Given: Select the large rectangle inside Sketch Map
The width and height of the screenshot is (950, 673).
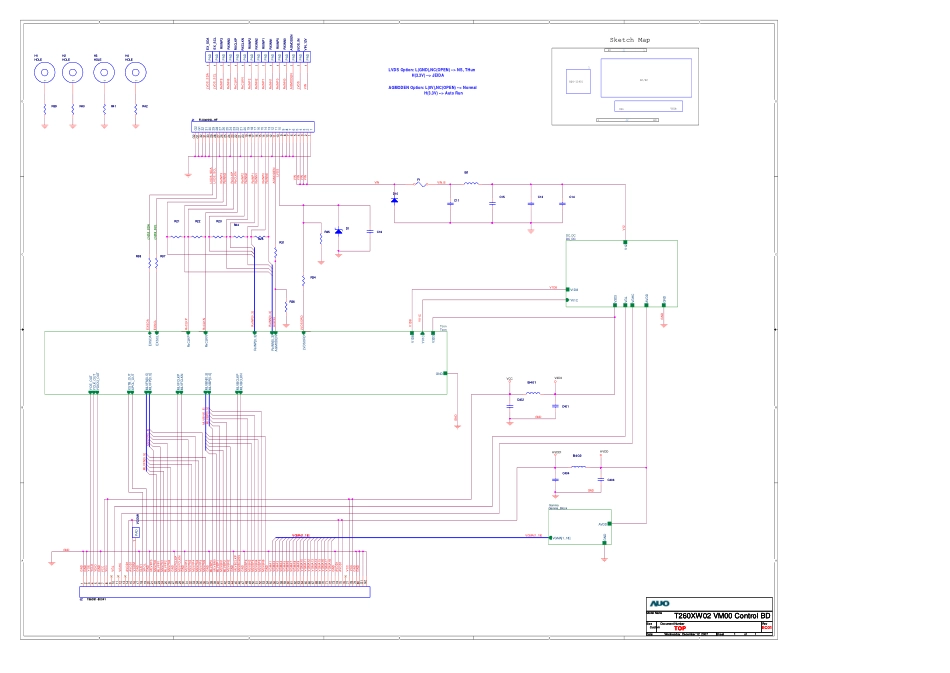Looking at the screenshot, I should pos(637,78).
